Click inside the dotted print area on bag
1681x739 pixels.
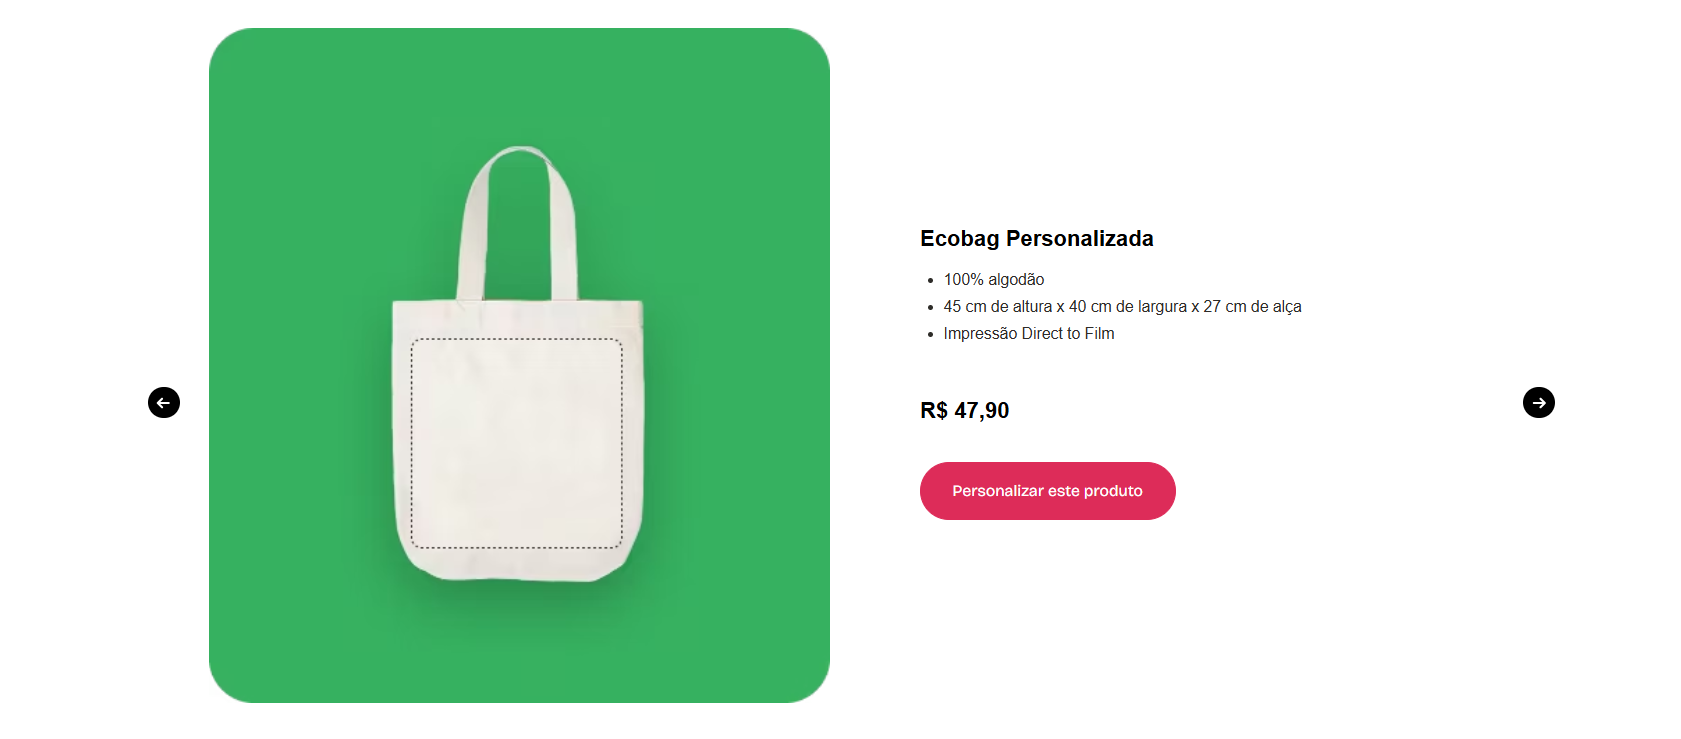point(517,444)
